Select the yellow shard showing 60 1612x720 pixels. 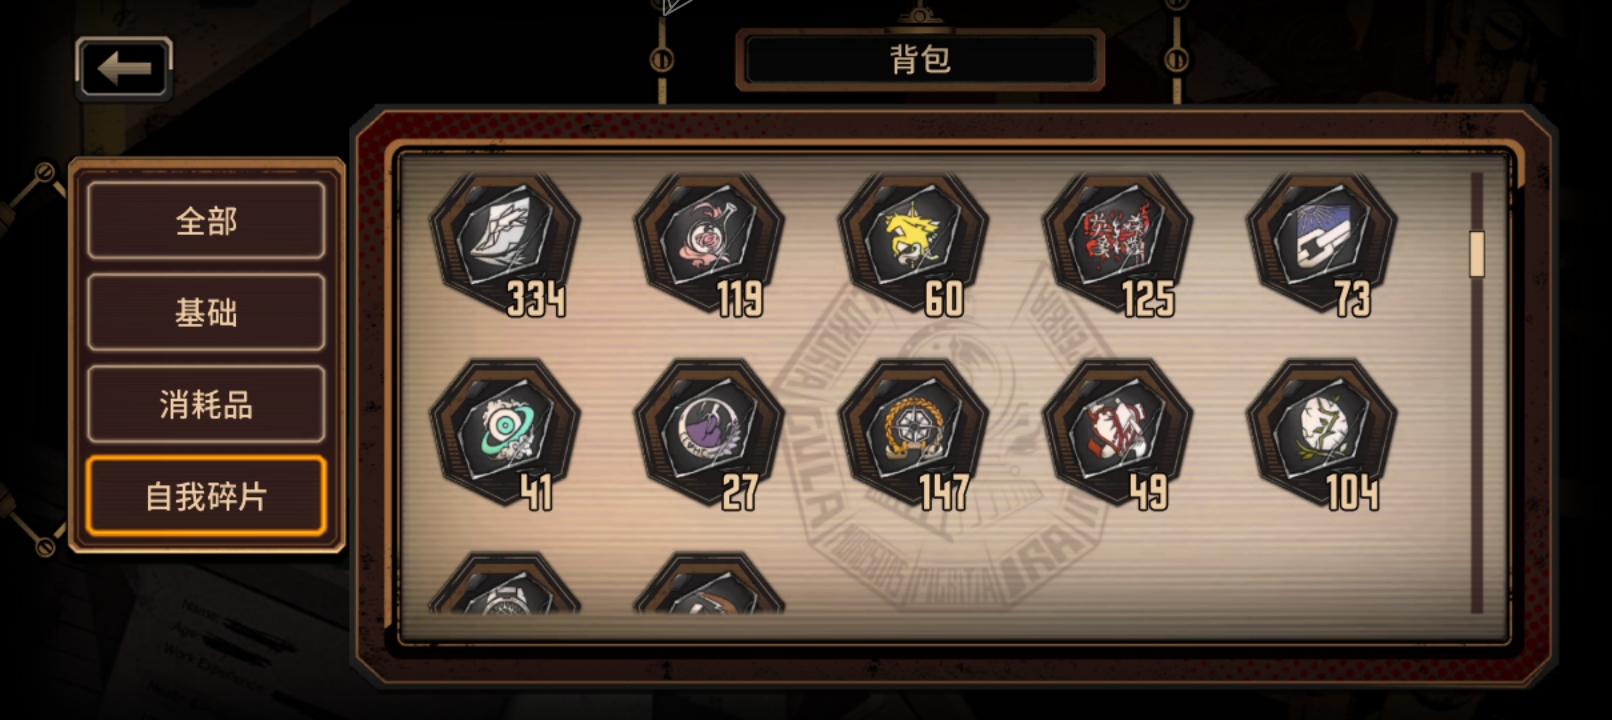[913, 245]
